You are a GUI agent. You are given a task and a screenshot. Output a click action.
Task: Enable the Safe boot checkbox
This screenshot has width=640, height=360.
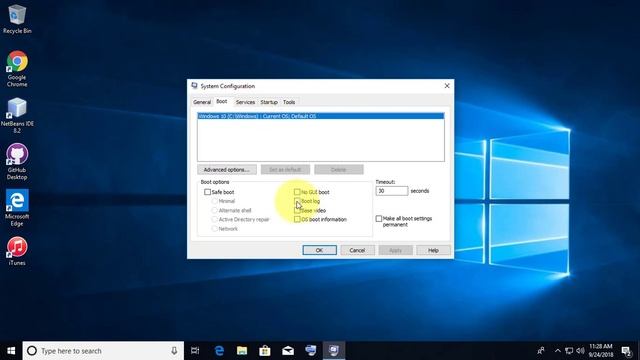(207, 192)
